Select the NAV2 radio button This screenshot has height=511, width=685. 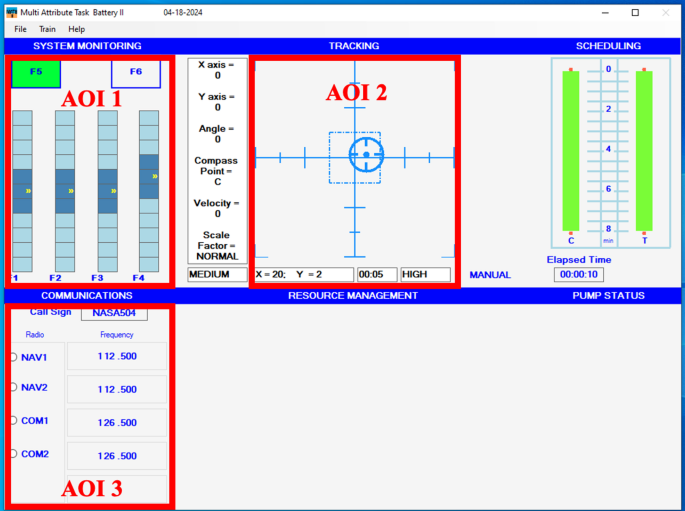[x=13, y=388]
